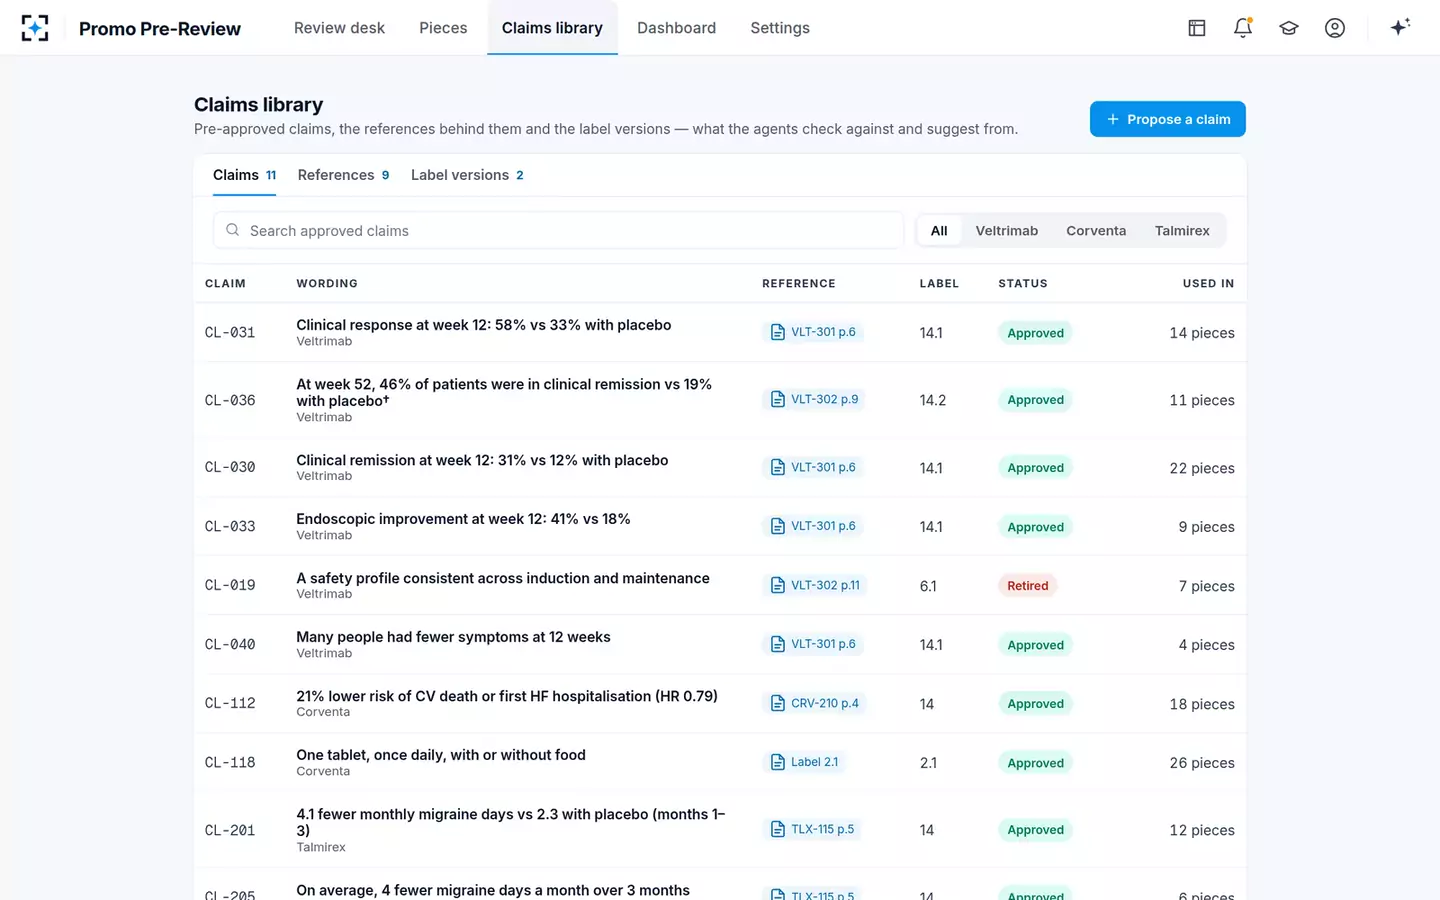Filter claims by Veltrimab
This screenshot has width=1440, height=900.
(1006, 231)
